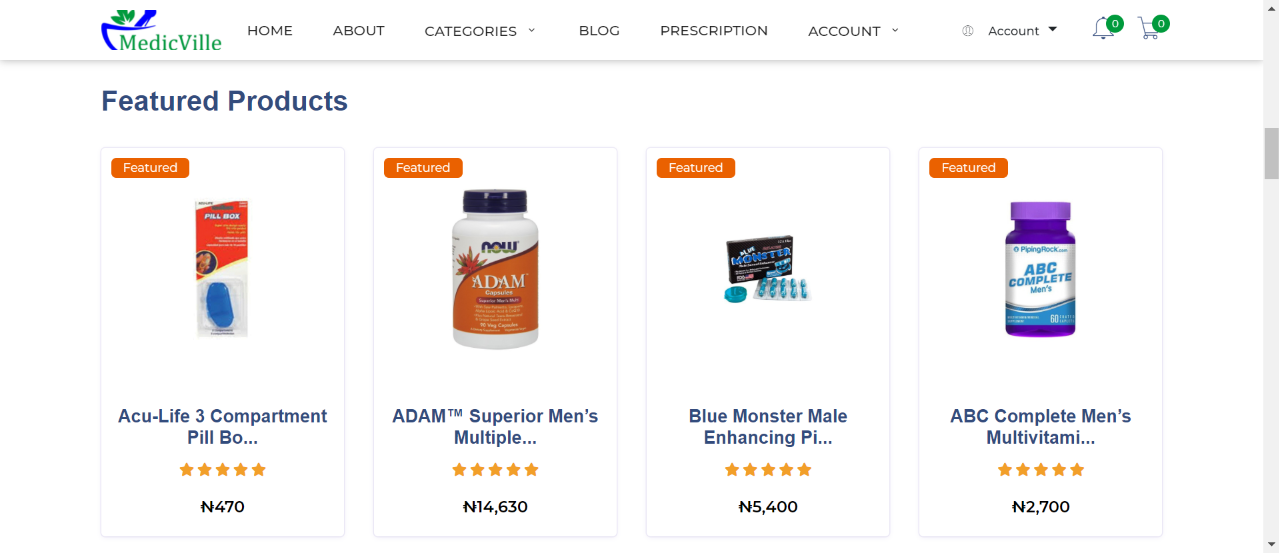The width and height of the screenshot is (1279, 553).
Task: Open the ABOUT page link
Action: pyautogui.click(x=359, y=31)
